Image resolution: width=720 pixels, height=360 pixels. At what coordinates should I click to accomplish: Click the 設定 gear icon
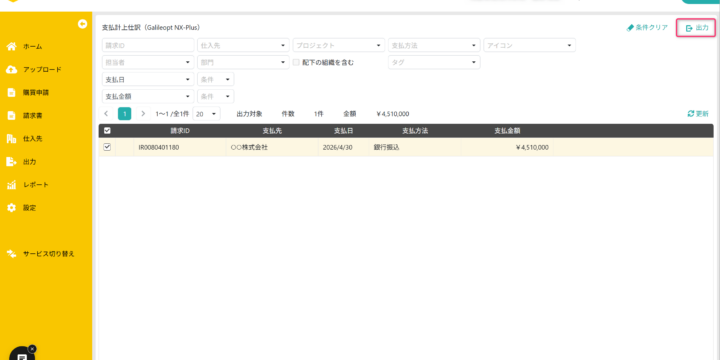coord(12,208)
